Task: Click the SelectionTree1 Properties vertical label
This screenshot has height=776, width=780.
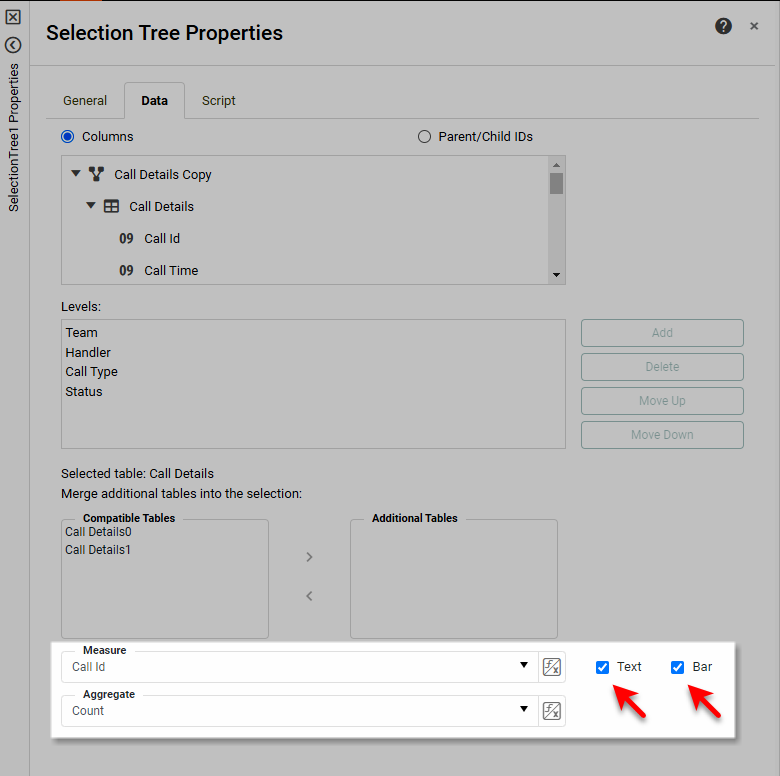Action: 14,138
